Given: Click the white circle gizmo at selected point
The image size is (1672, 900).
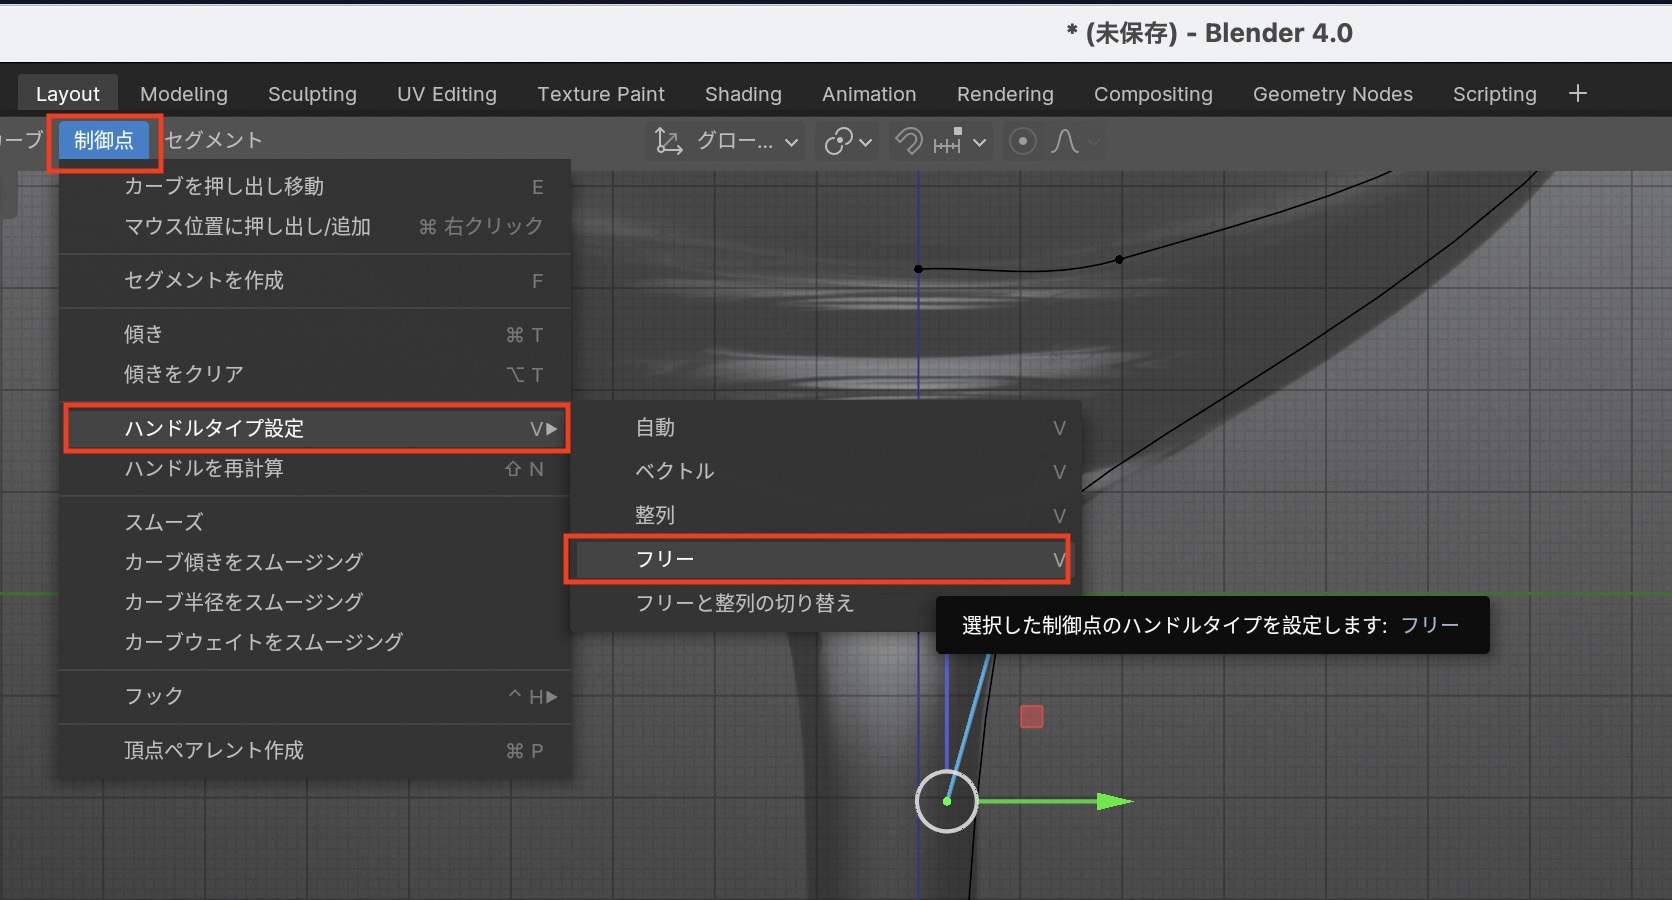Looking at the screenshot, I should click(x=946, y=801).
